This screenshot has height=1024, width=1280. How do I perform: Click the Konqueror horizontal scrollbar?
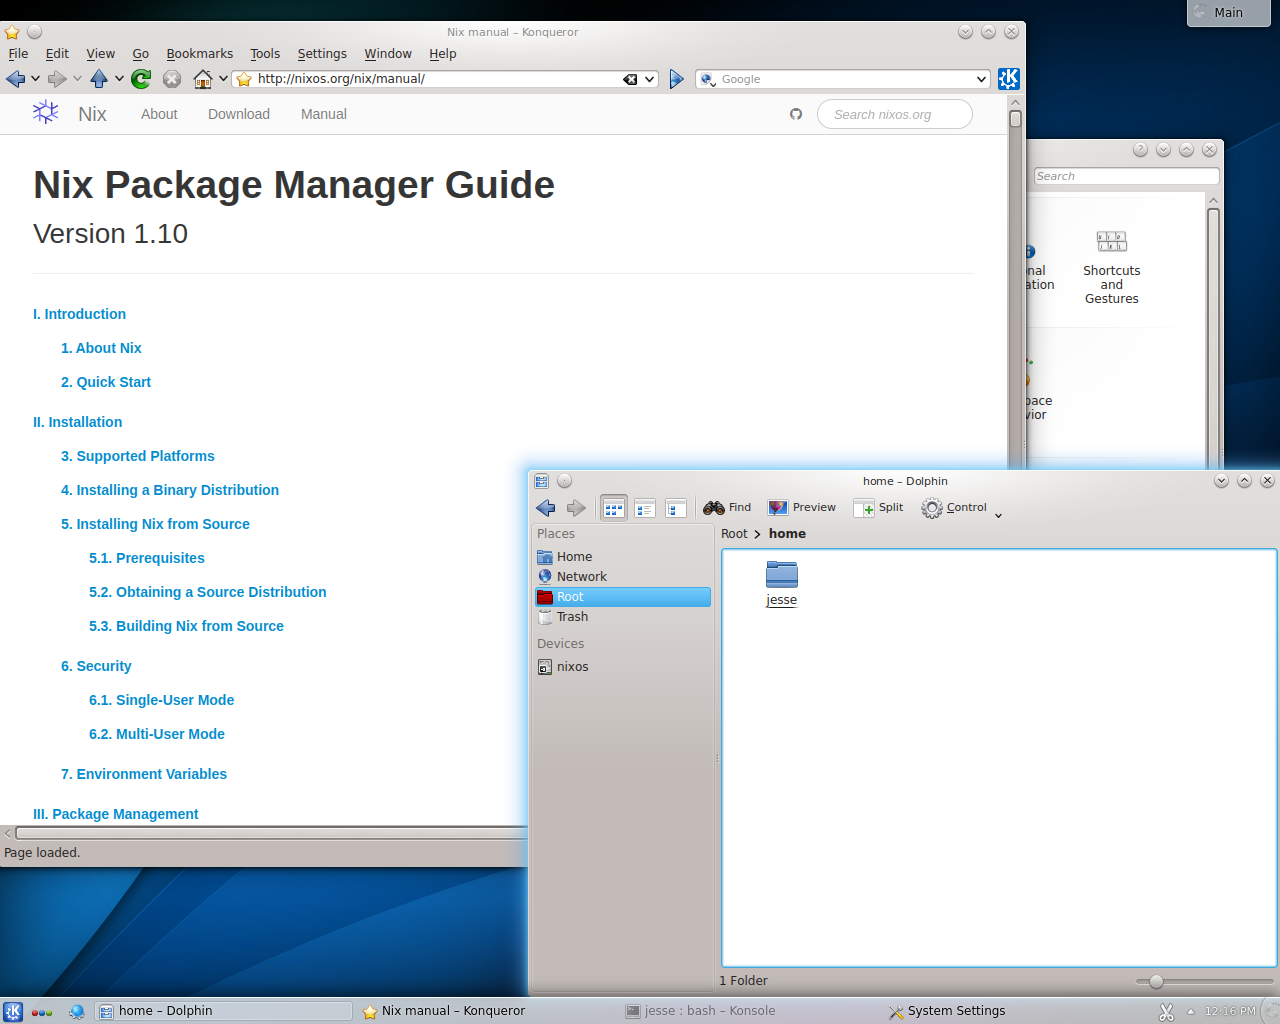pyautogui.click(x=270, y=833)
